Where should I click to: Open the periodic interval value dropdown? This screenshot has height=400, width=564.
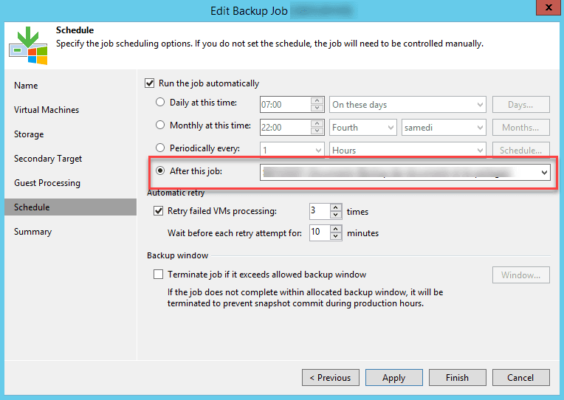(x=292, y=150)
